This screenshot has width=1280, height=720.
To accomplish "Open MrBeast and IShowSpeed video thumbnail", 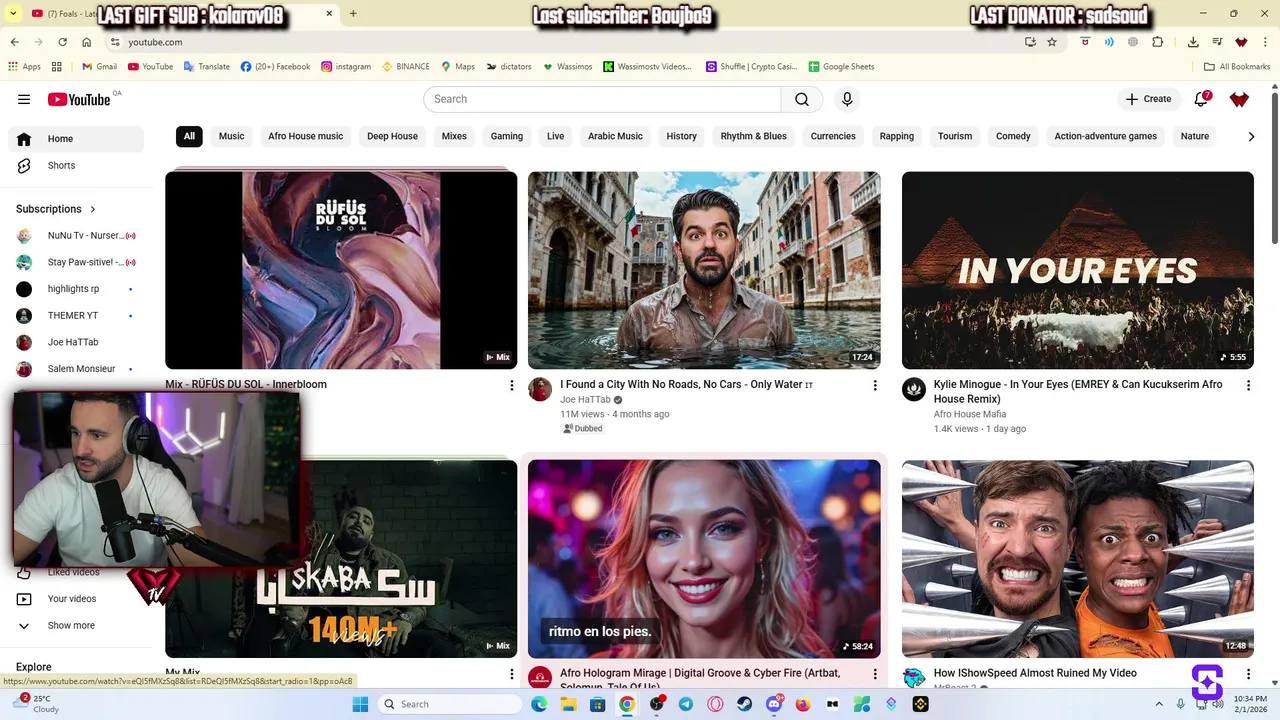I will [x=1078, y=559].
